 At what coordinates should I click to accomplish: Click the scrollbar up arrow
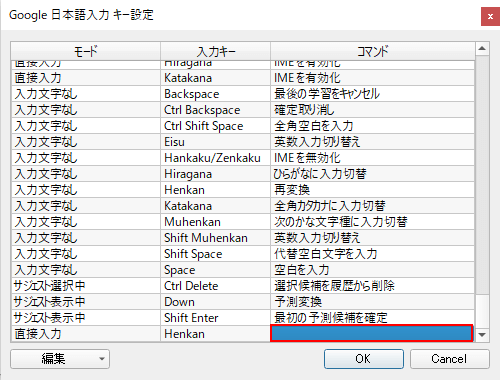coord(482,49)
